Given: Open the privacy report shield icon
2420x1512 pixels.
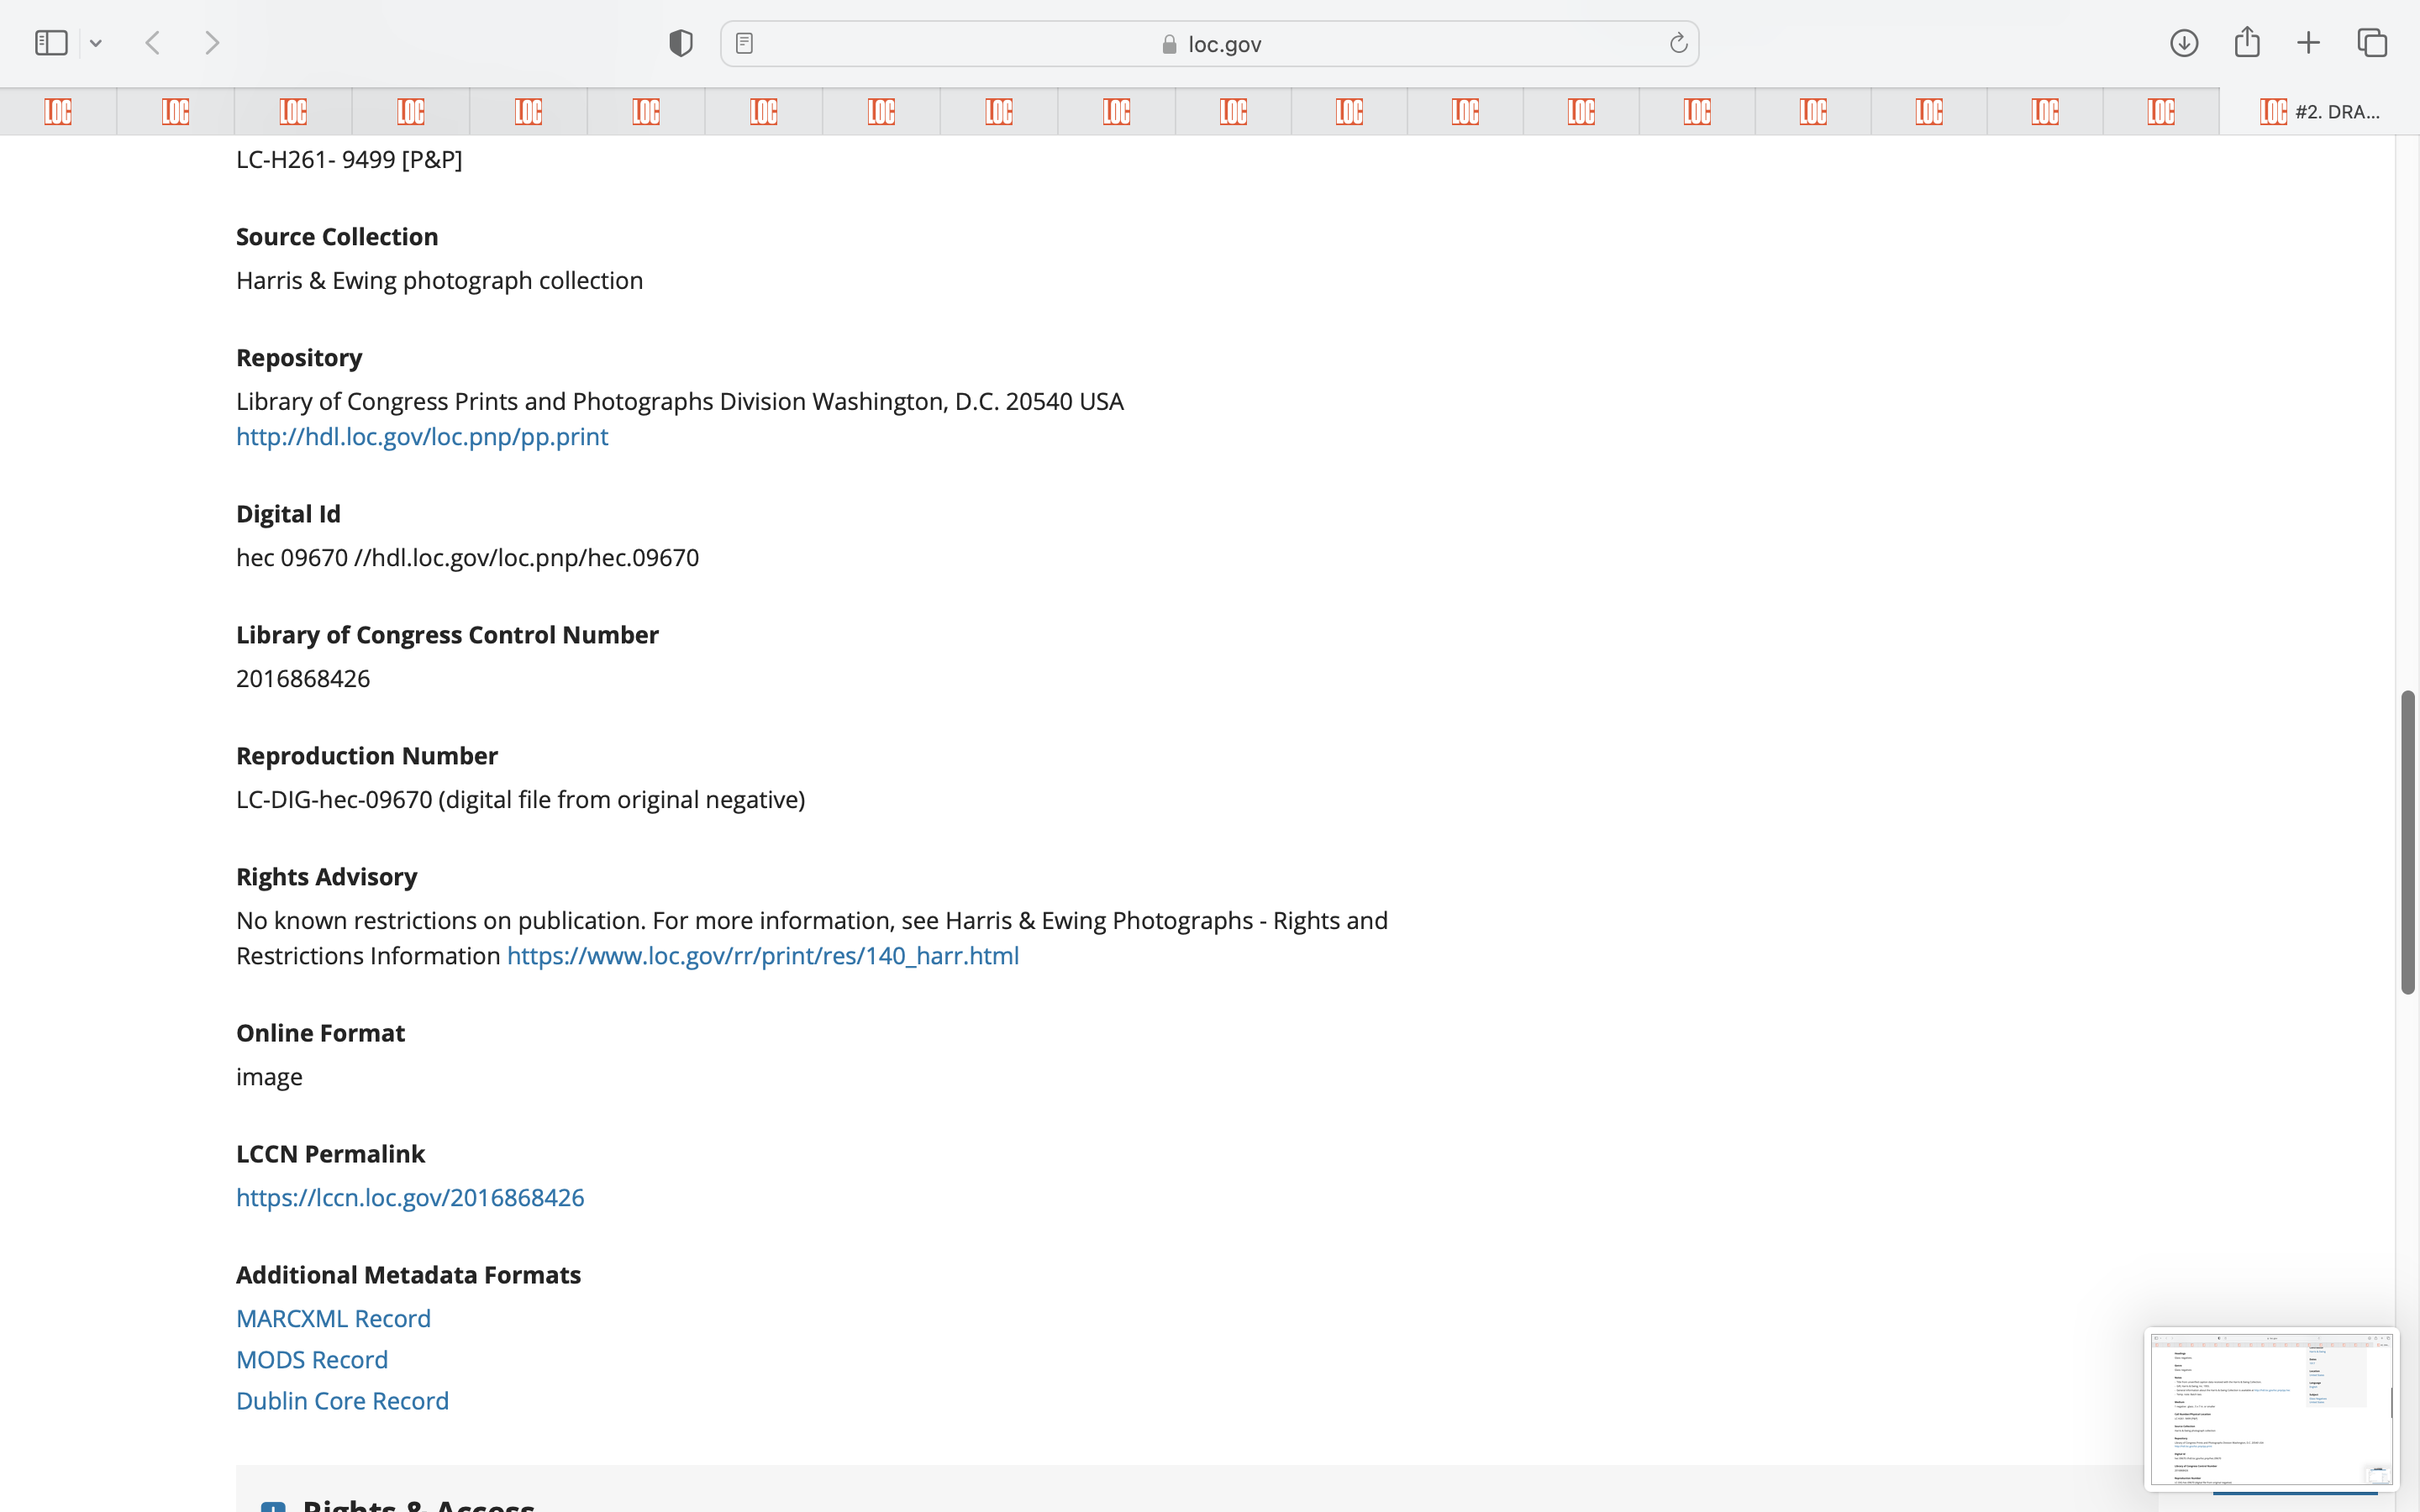Looking at the screenshot, I should point(680,43).
